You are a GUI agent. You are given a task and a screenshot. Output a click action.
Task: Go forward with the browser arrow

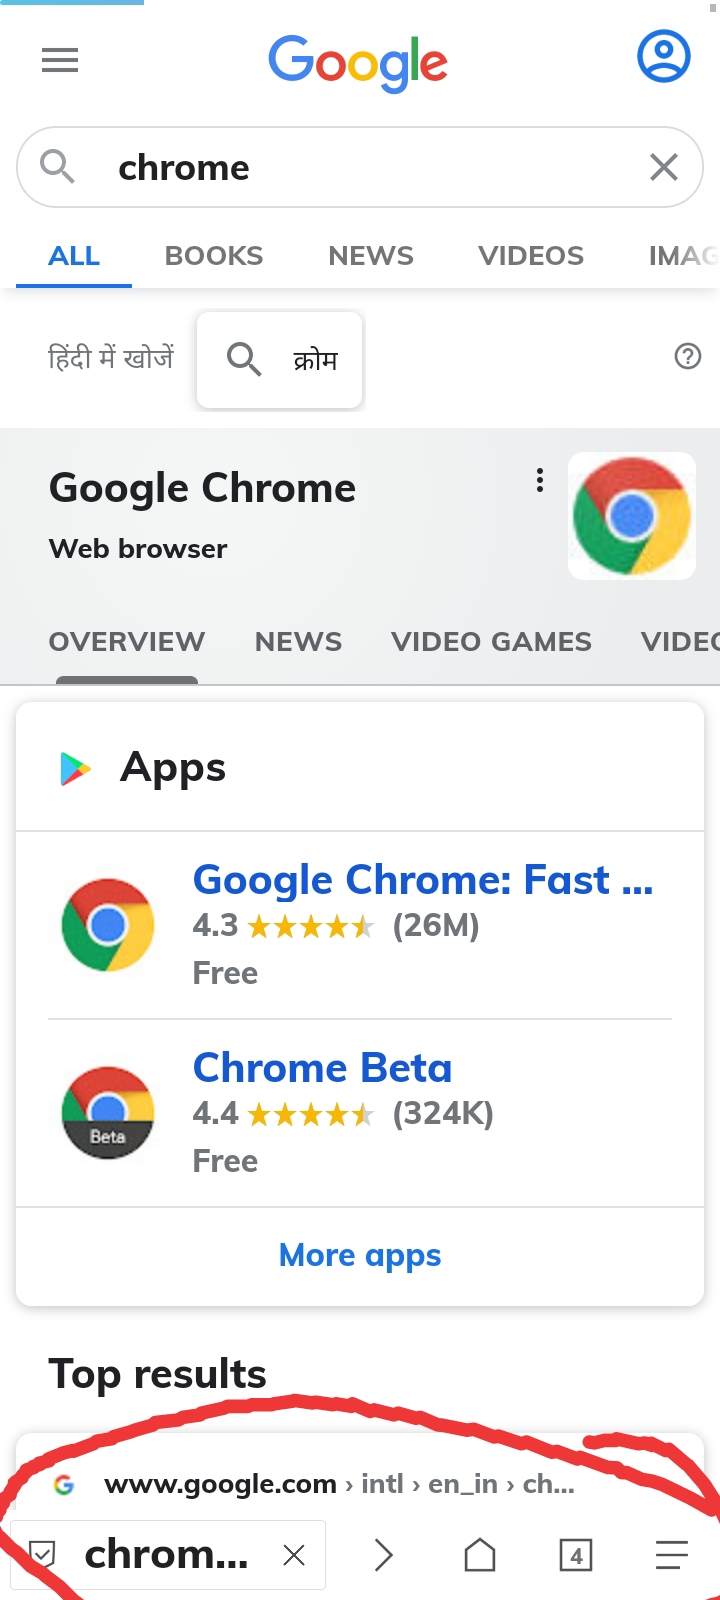383,1555
